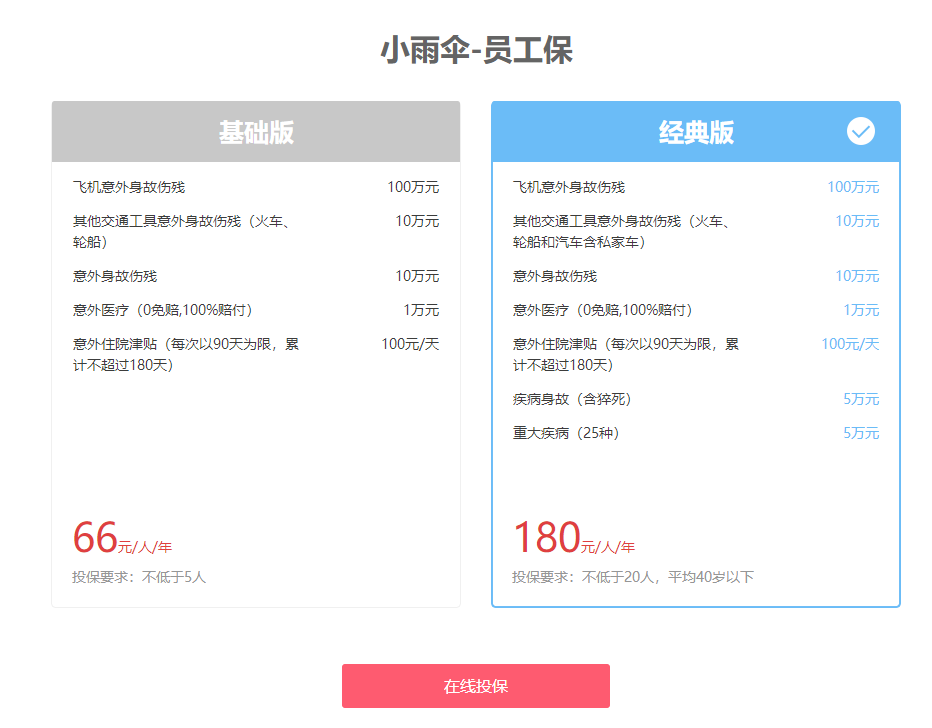Click the 180元/人/年 price

(x=574, y=538)
